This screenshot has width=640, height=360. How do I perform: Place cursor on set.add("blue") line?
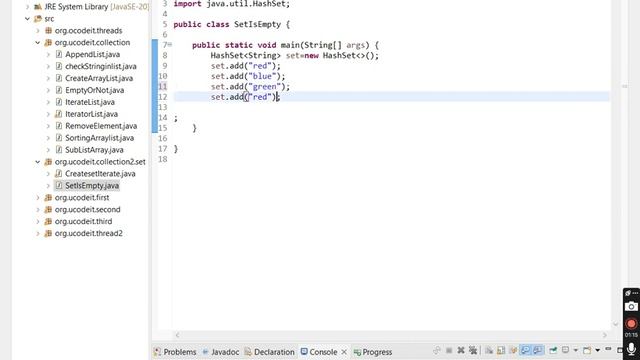(248, 76)
